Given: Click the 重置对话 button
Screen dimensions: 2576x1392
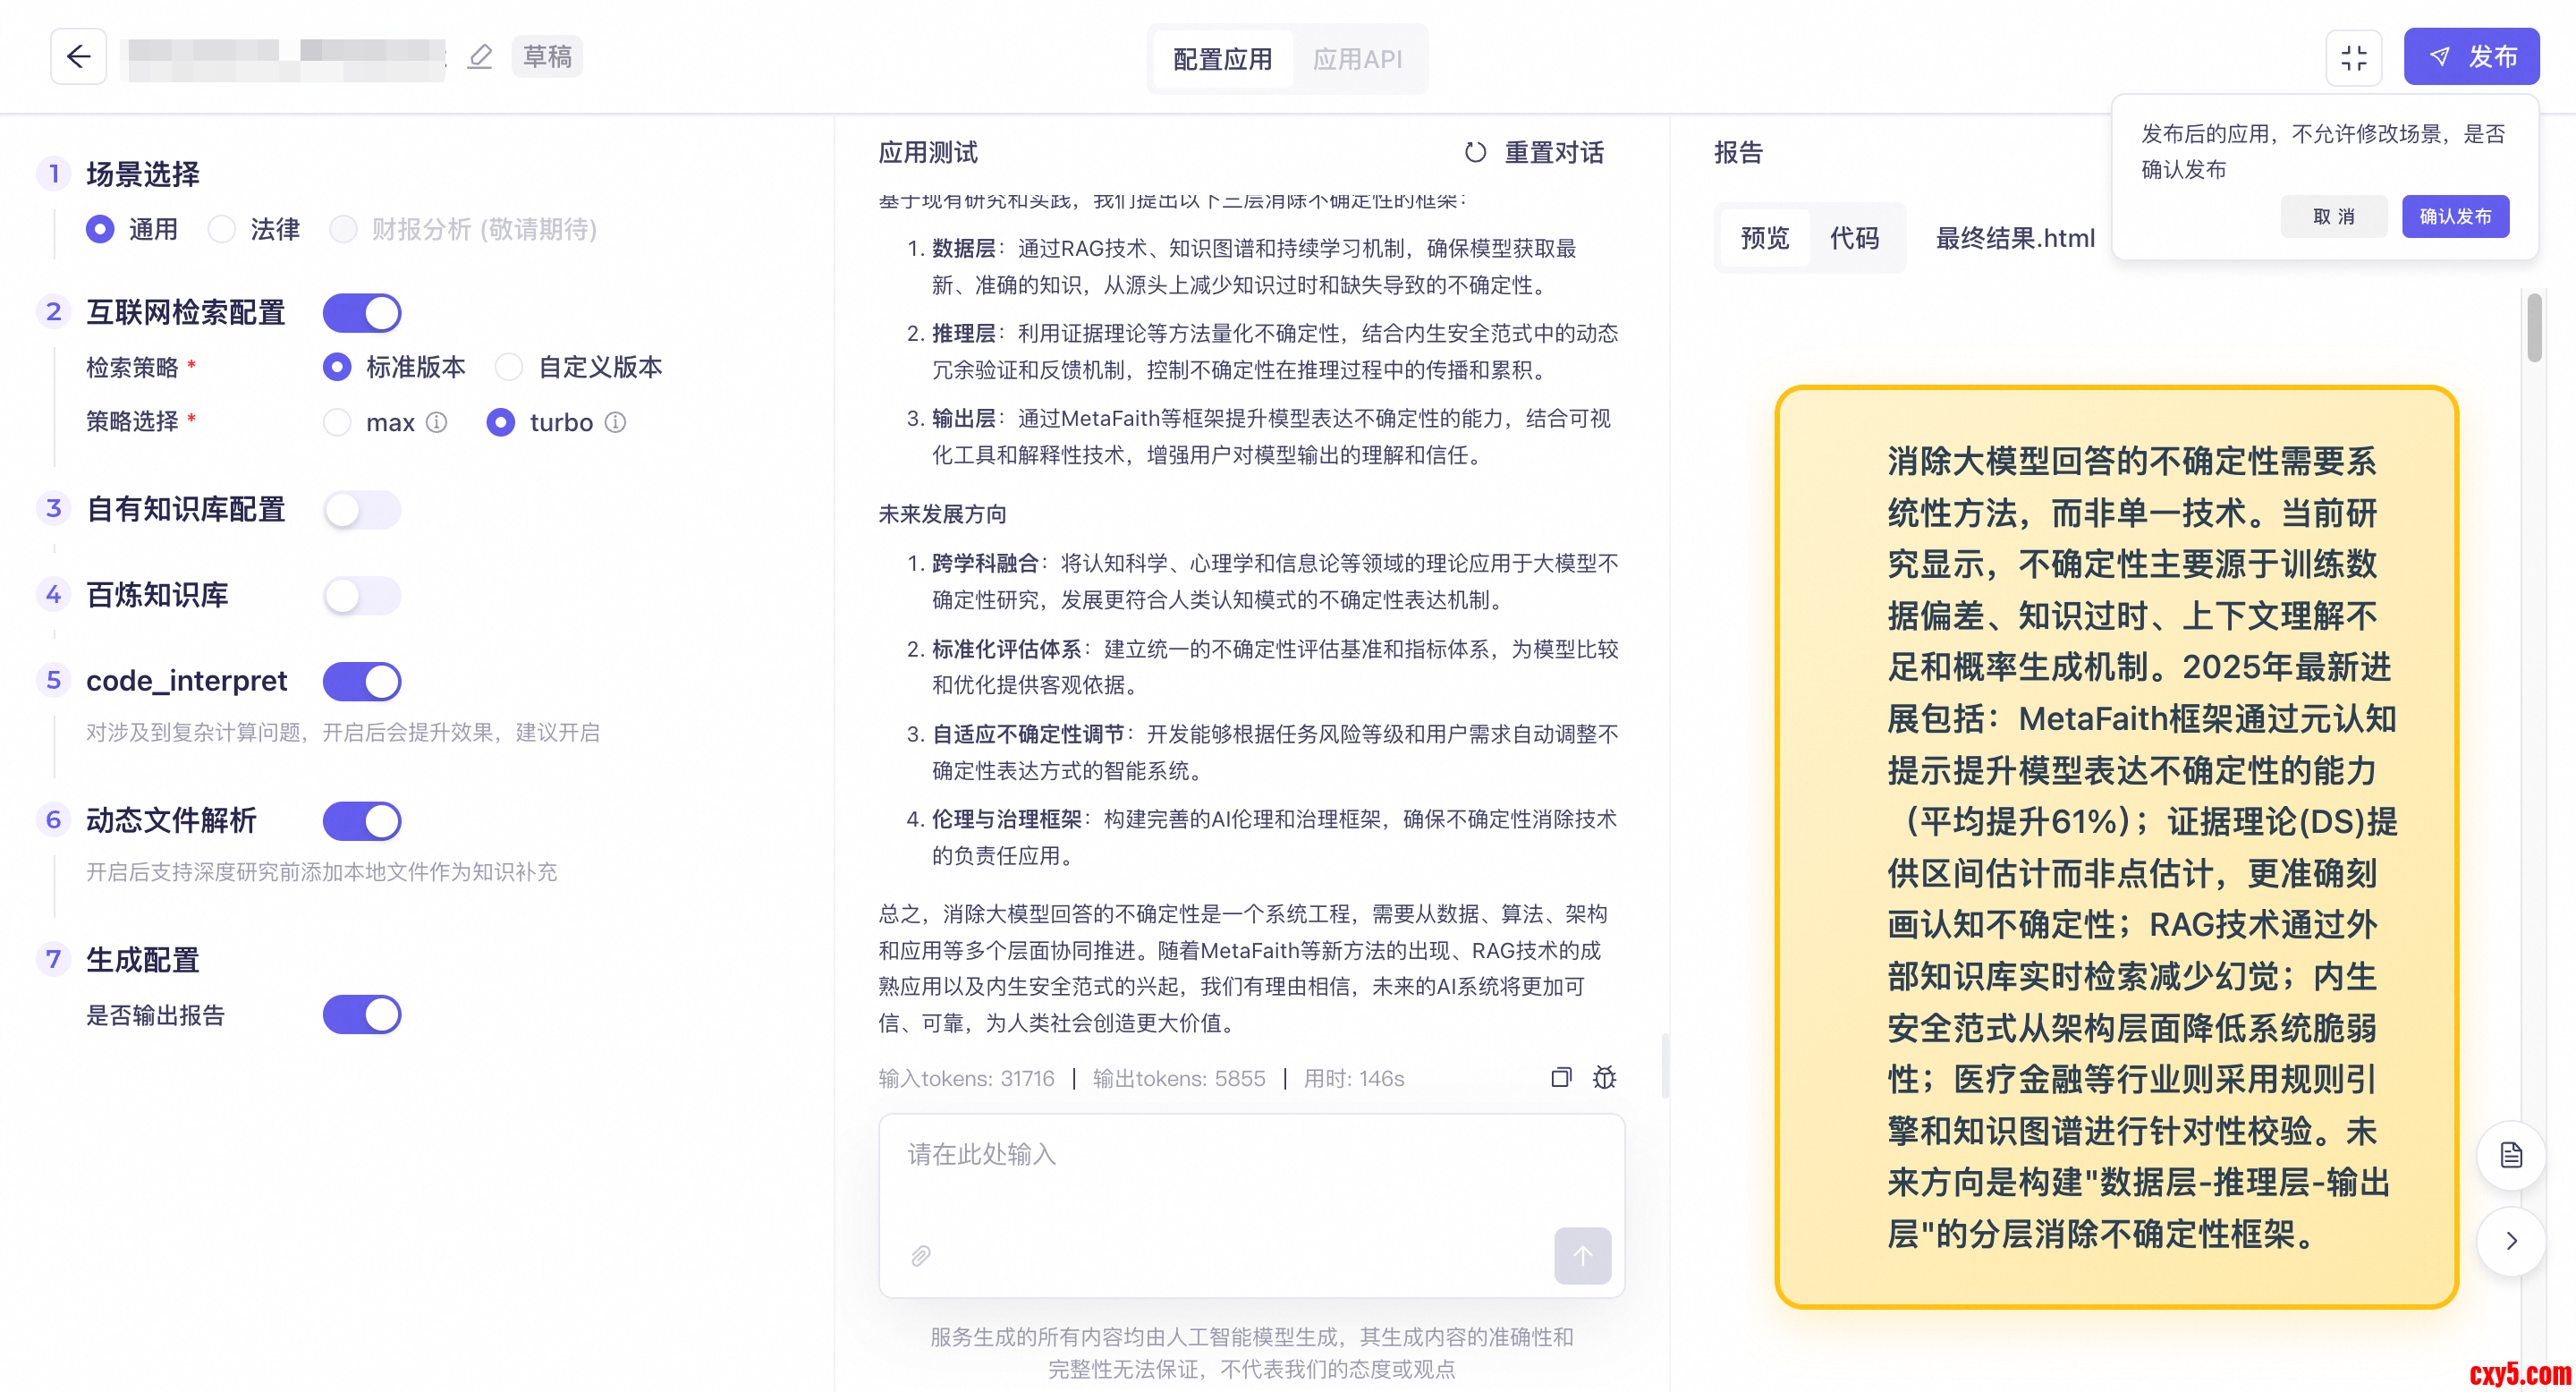Looking at the screenshot, I should click(1534, 152).
